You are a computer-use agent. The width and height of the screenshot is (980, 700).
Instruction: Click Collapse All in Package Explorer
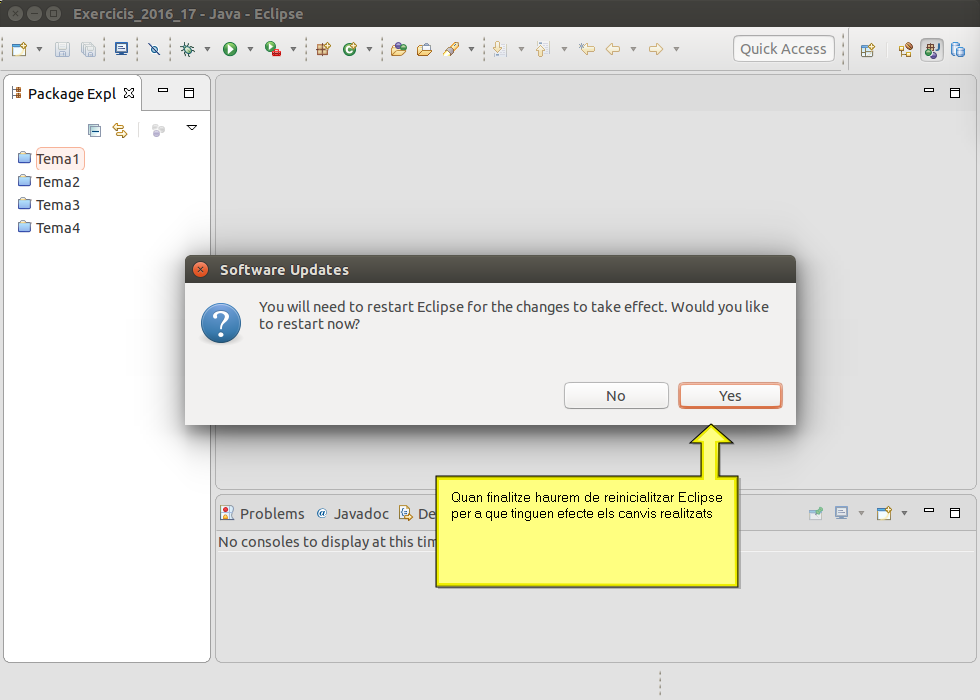pos(94,130)
